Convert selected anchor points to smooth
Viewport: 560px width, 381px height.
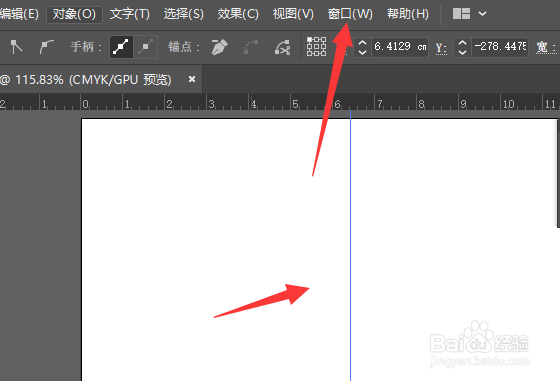pyautogui.click(x=46, y=47)
